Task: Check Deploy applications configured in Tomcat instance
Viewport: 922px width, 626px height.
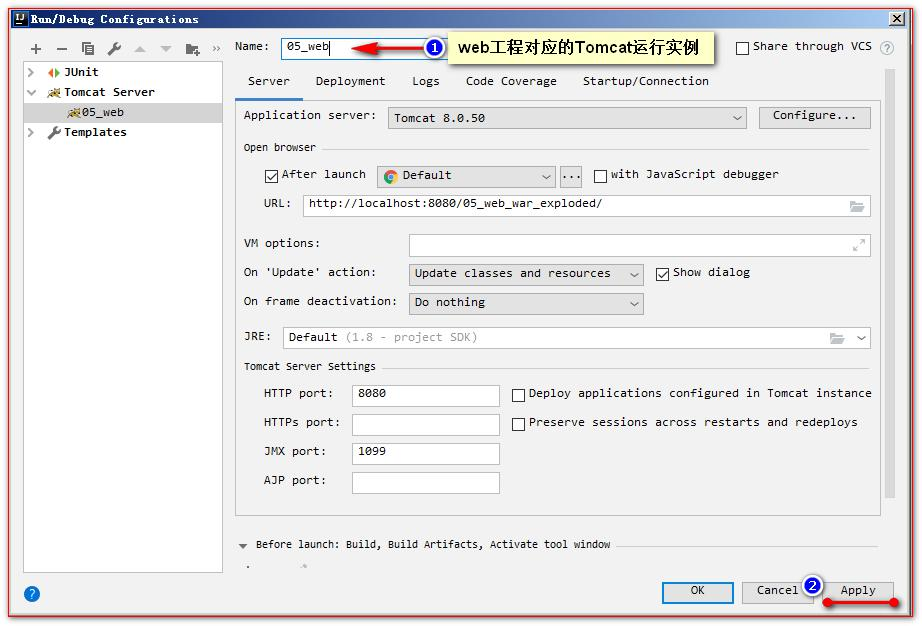Action: point(518,395)
